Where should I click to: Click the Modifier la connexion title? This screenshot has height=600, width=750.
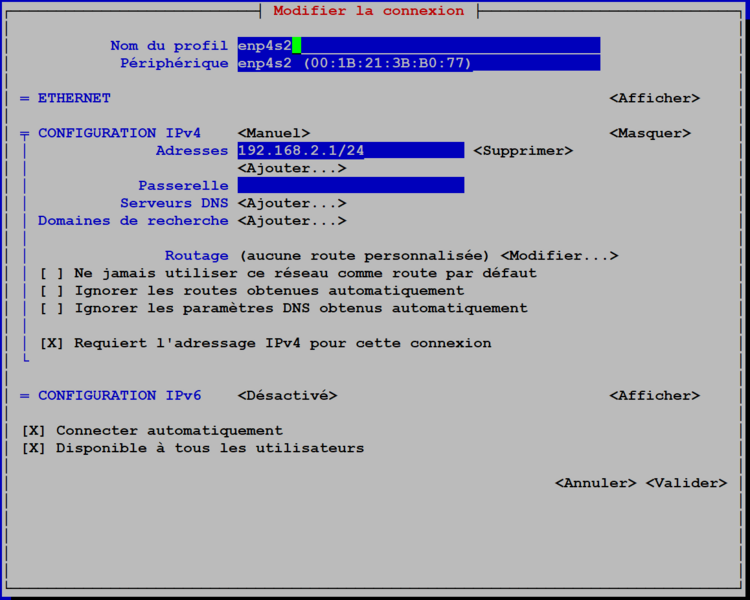(x=369, y=11)
